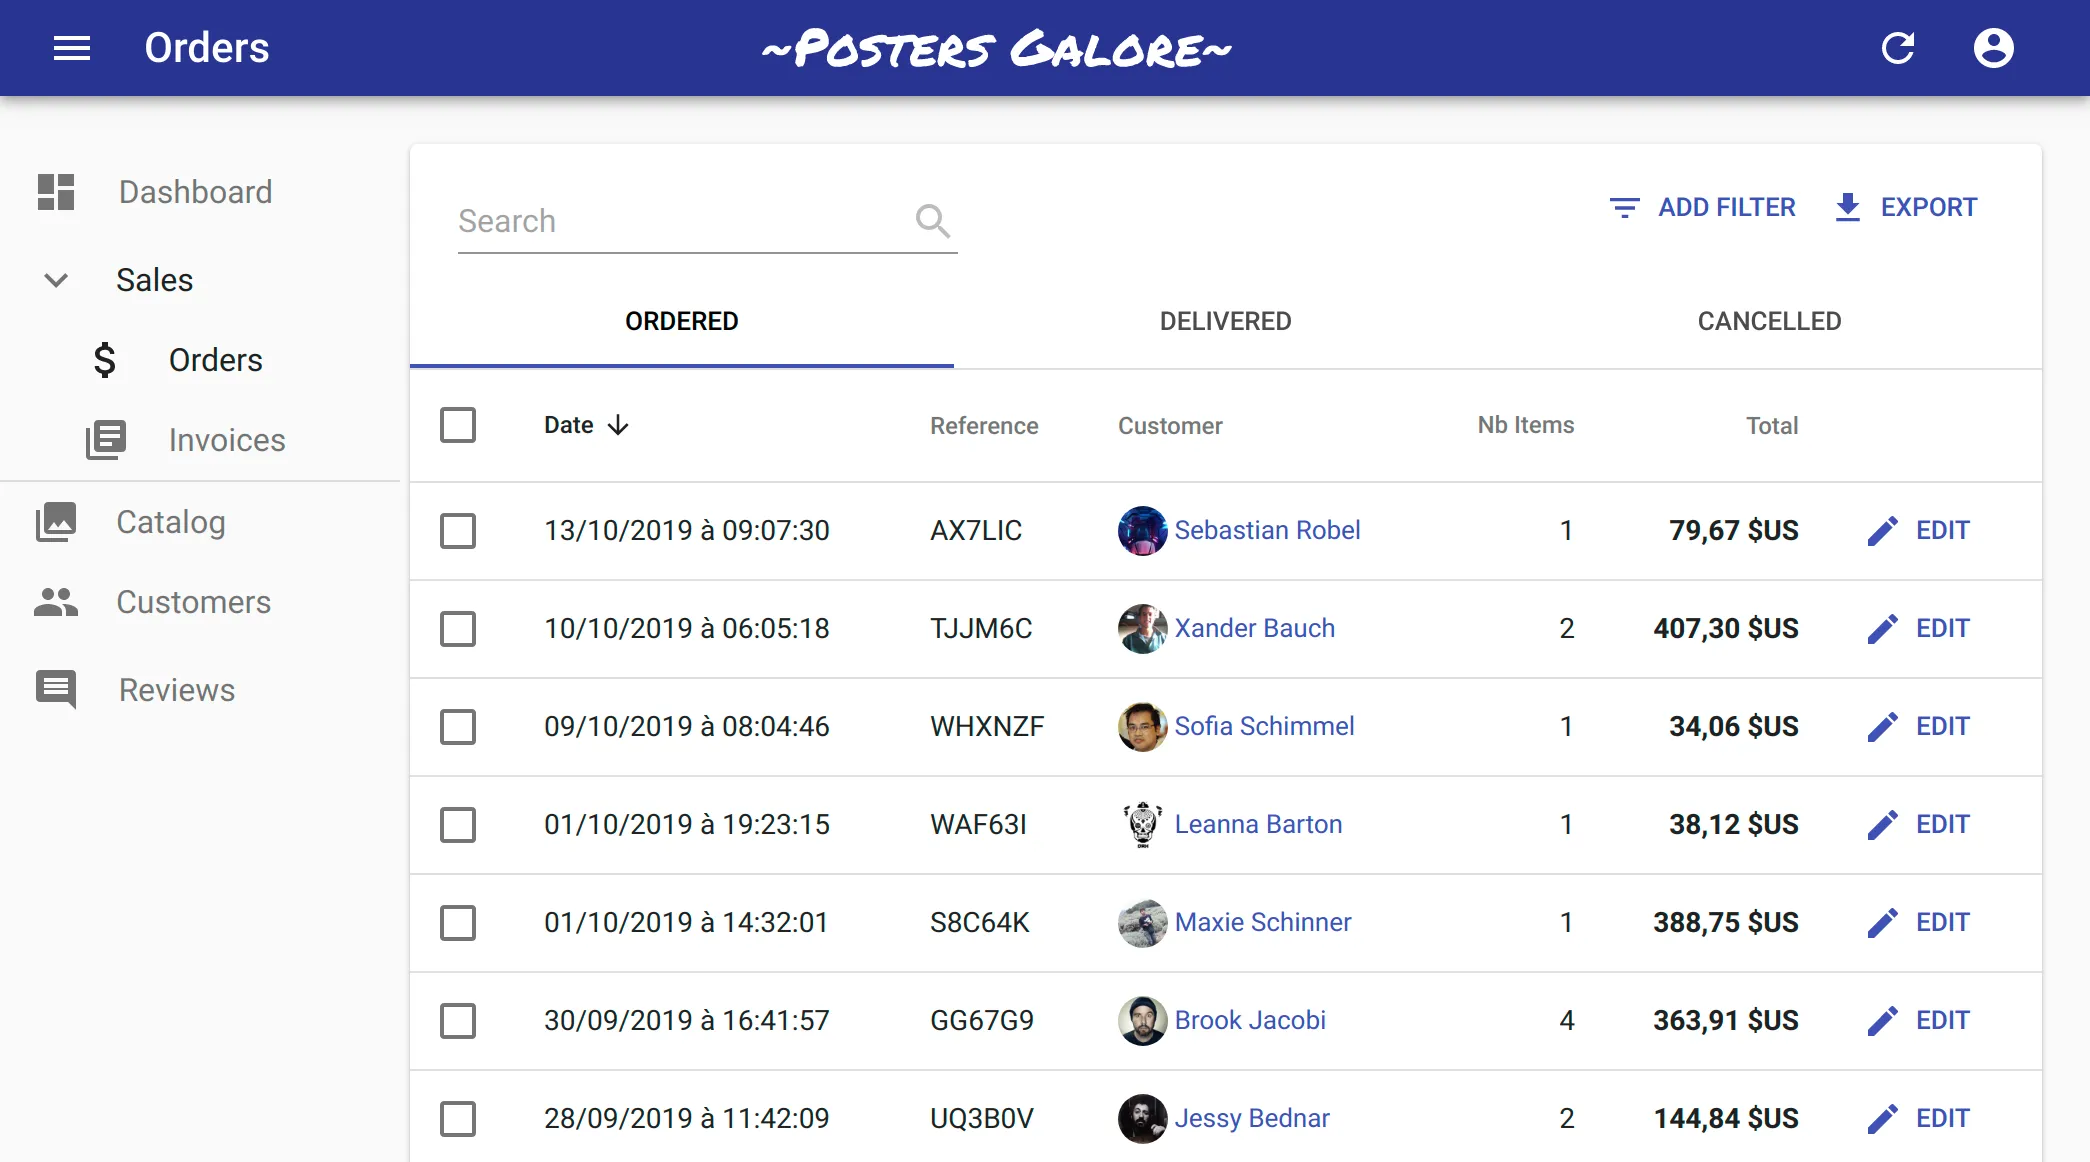Open the user profile icon
This screenshot has width=2090, height=1162.
pyautogui.click(x=1993, y=48)
